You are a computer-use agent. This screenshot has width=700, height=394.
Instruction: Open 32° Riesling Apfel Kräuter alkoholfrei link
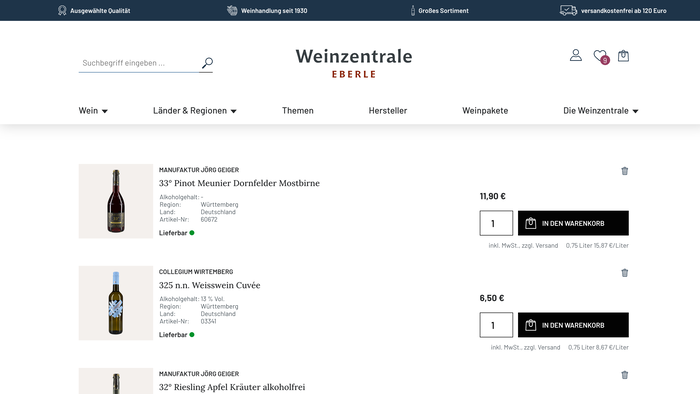pos(232,387)
